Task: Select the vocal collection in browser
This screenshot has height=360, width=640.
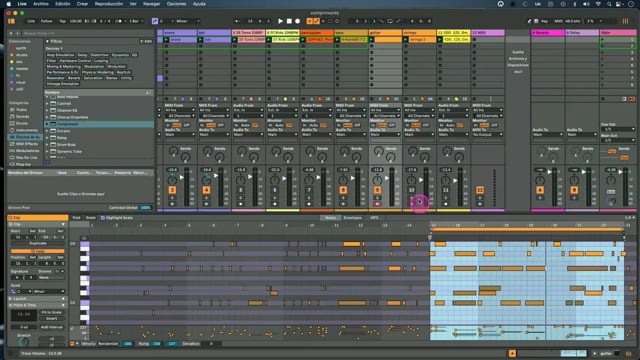Action: (20, 82)
